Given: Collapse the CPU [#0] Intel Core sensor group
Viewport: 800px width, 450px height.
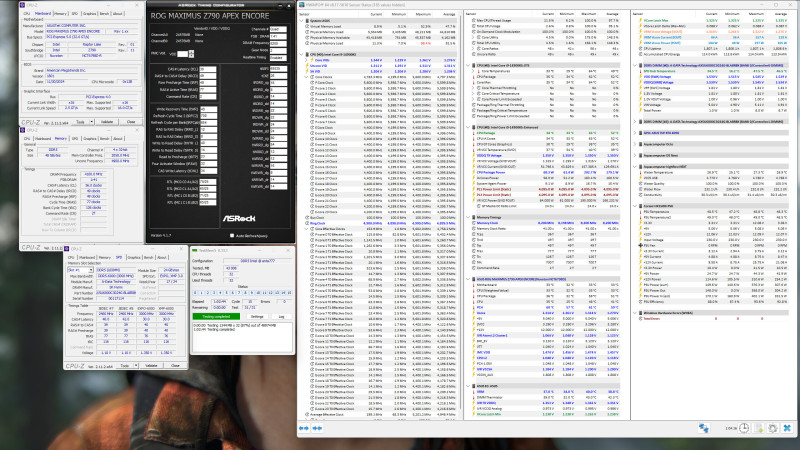Looking at the screenshot, I should point(302,54).
